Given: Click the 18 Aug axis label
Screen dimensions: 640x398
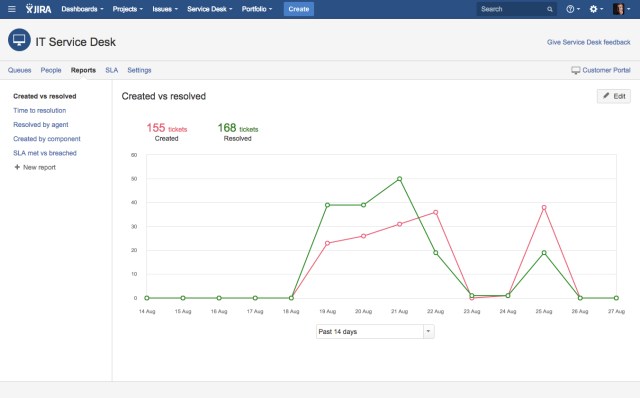Looking at the screenshot, I should (291, 311).
